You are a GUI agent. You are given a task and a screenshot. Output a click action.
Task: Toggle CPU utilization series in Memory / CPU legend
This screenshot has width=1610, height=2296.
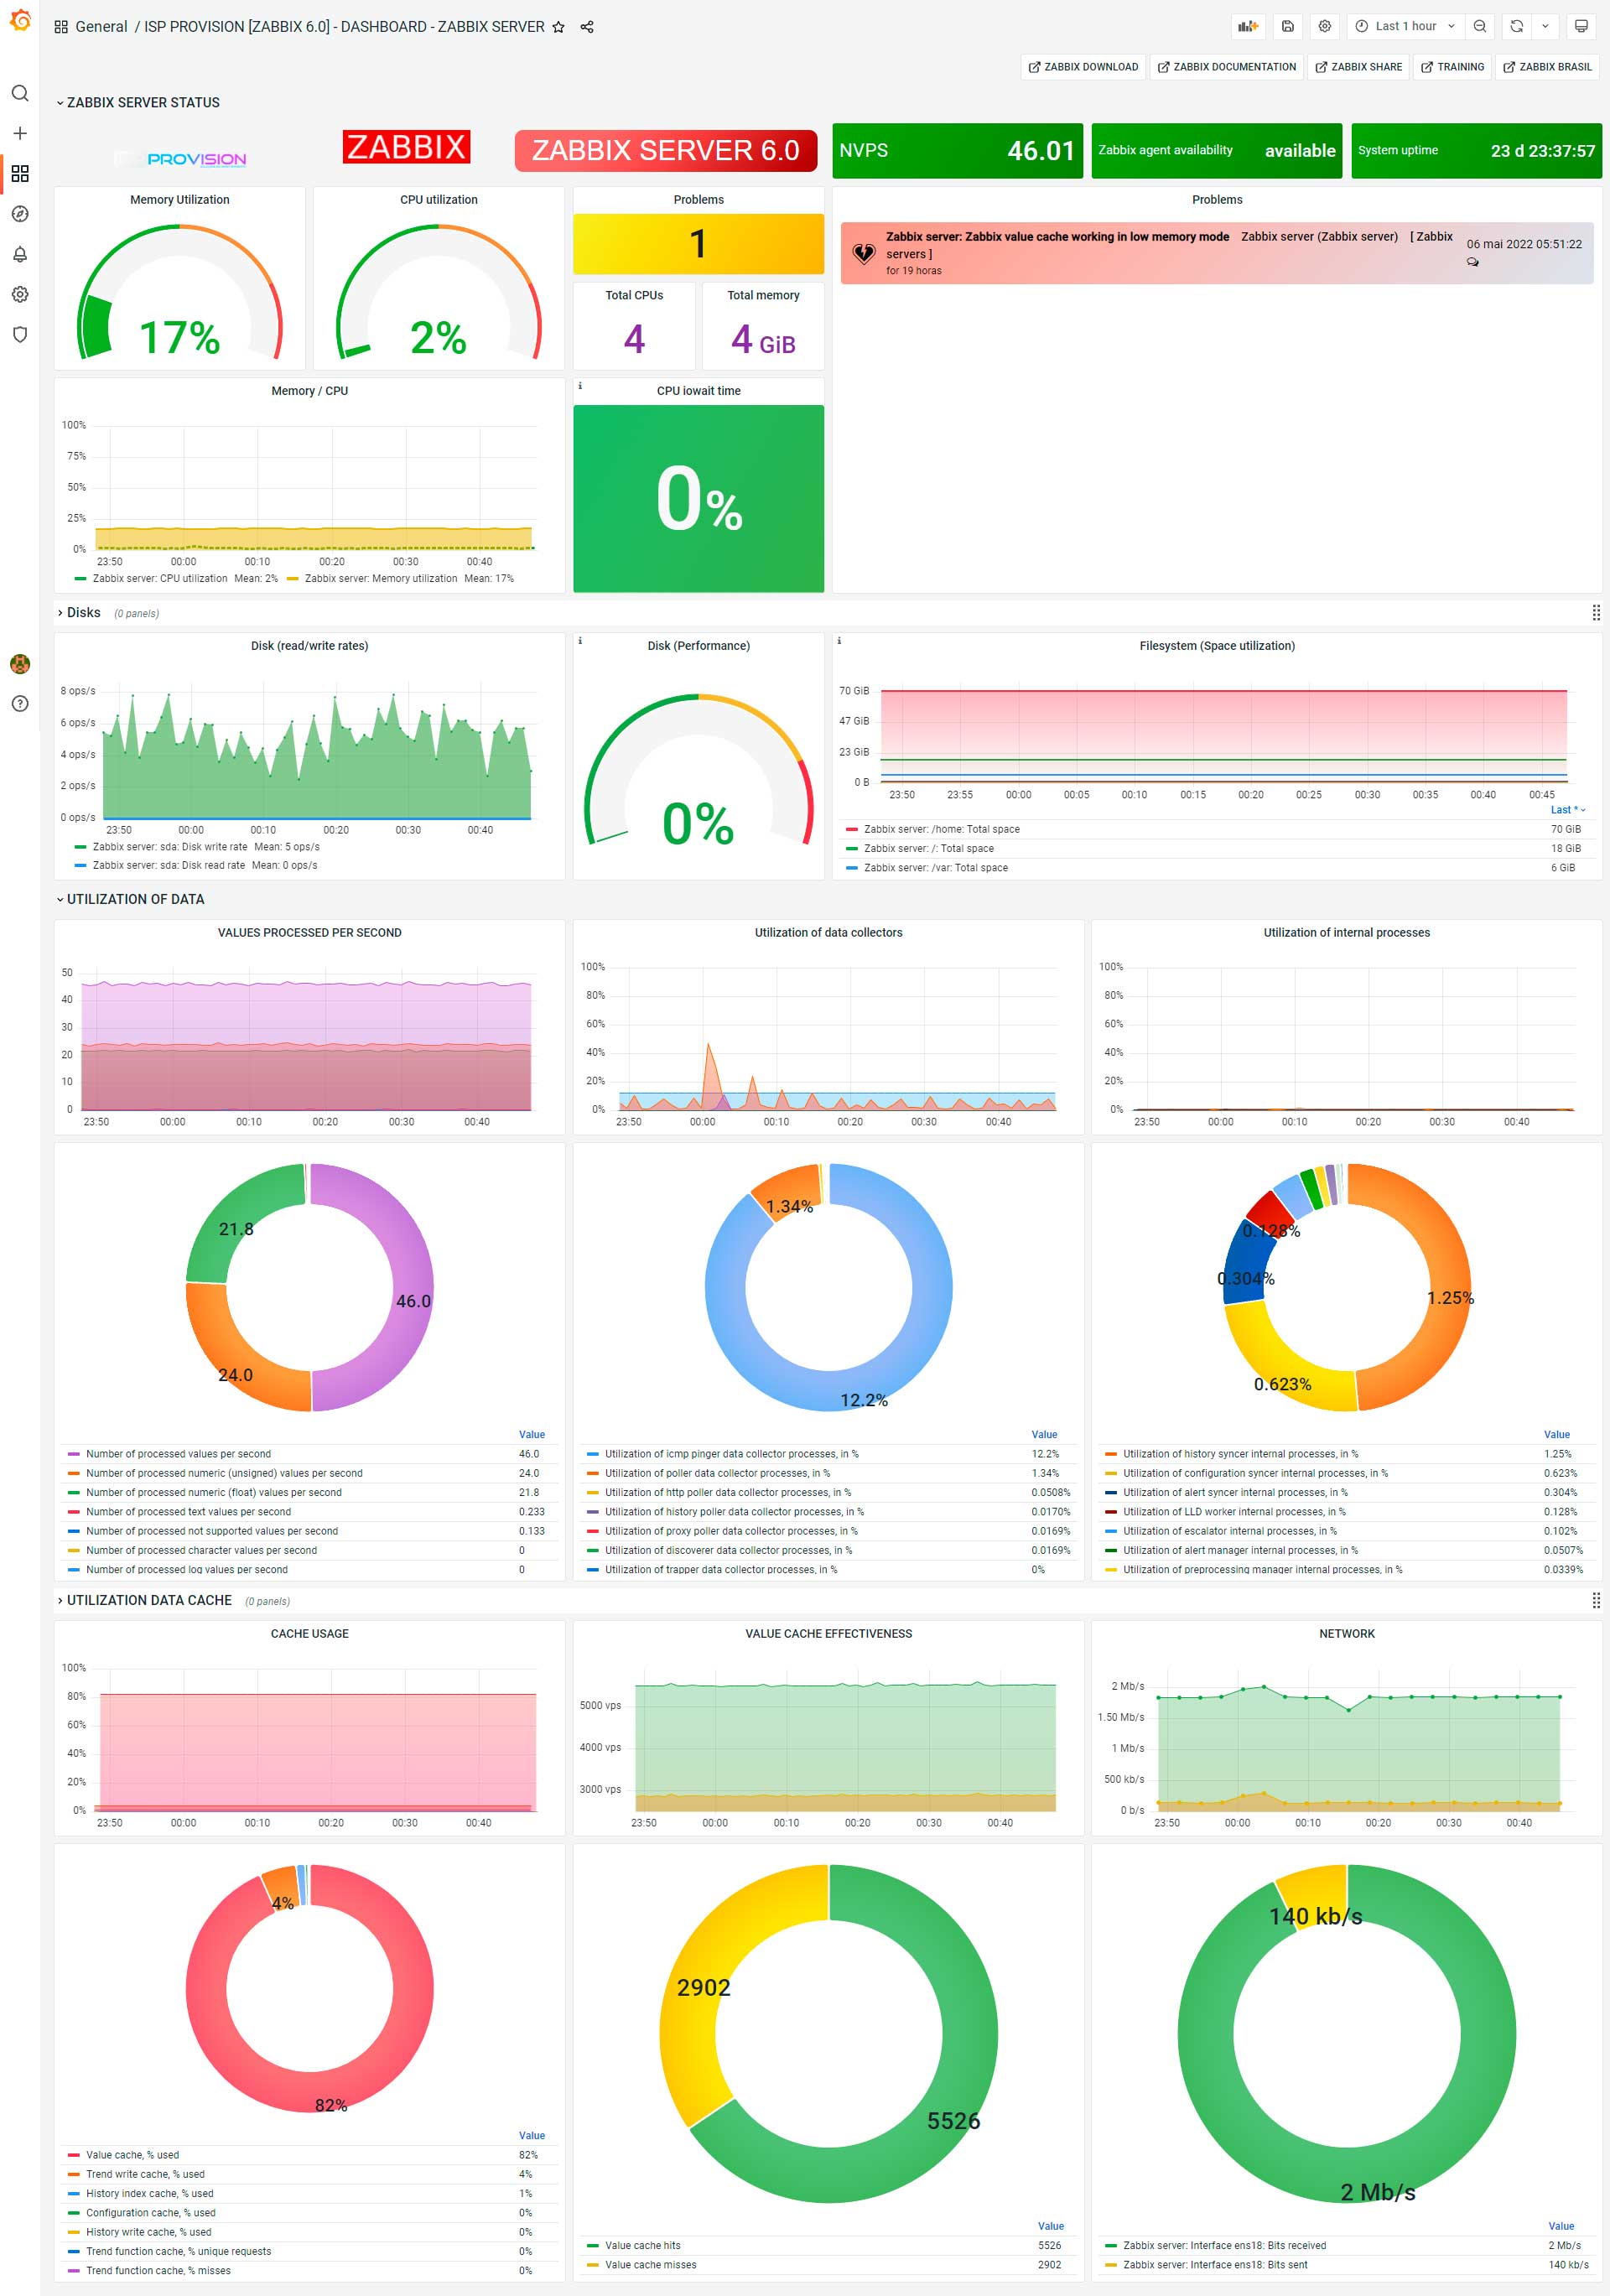[160, 579]
